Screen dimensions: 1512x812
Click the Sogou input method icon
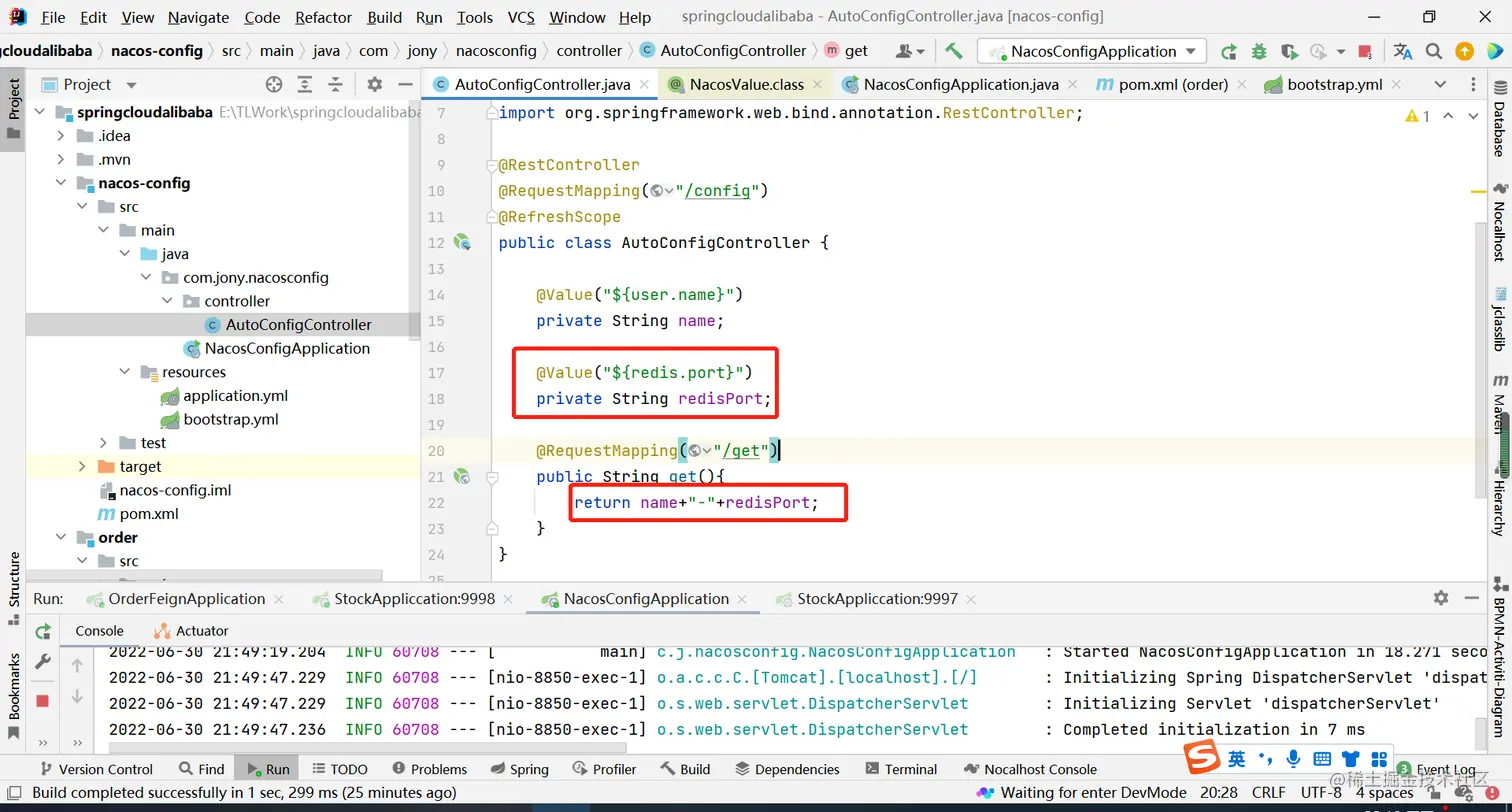[1203, 759]
